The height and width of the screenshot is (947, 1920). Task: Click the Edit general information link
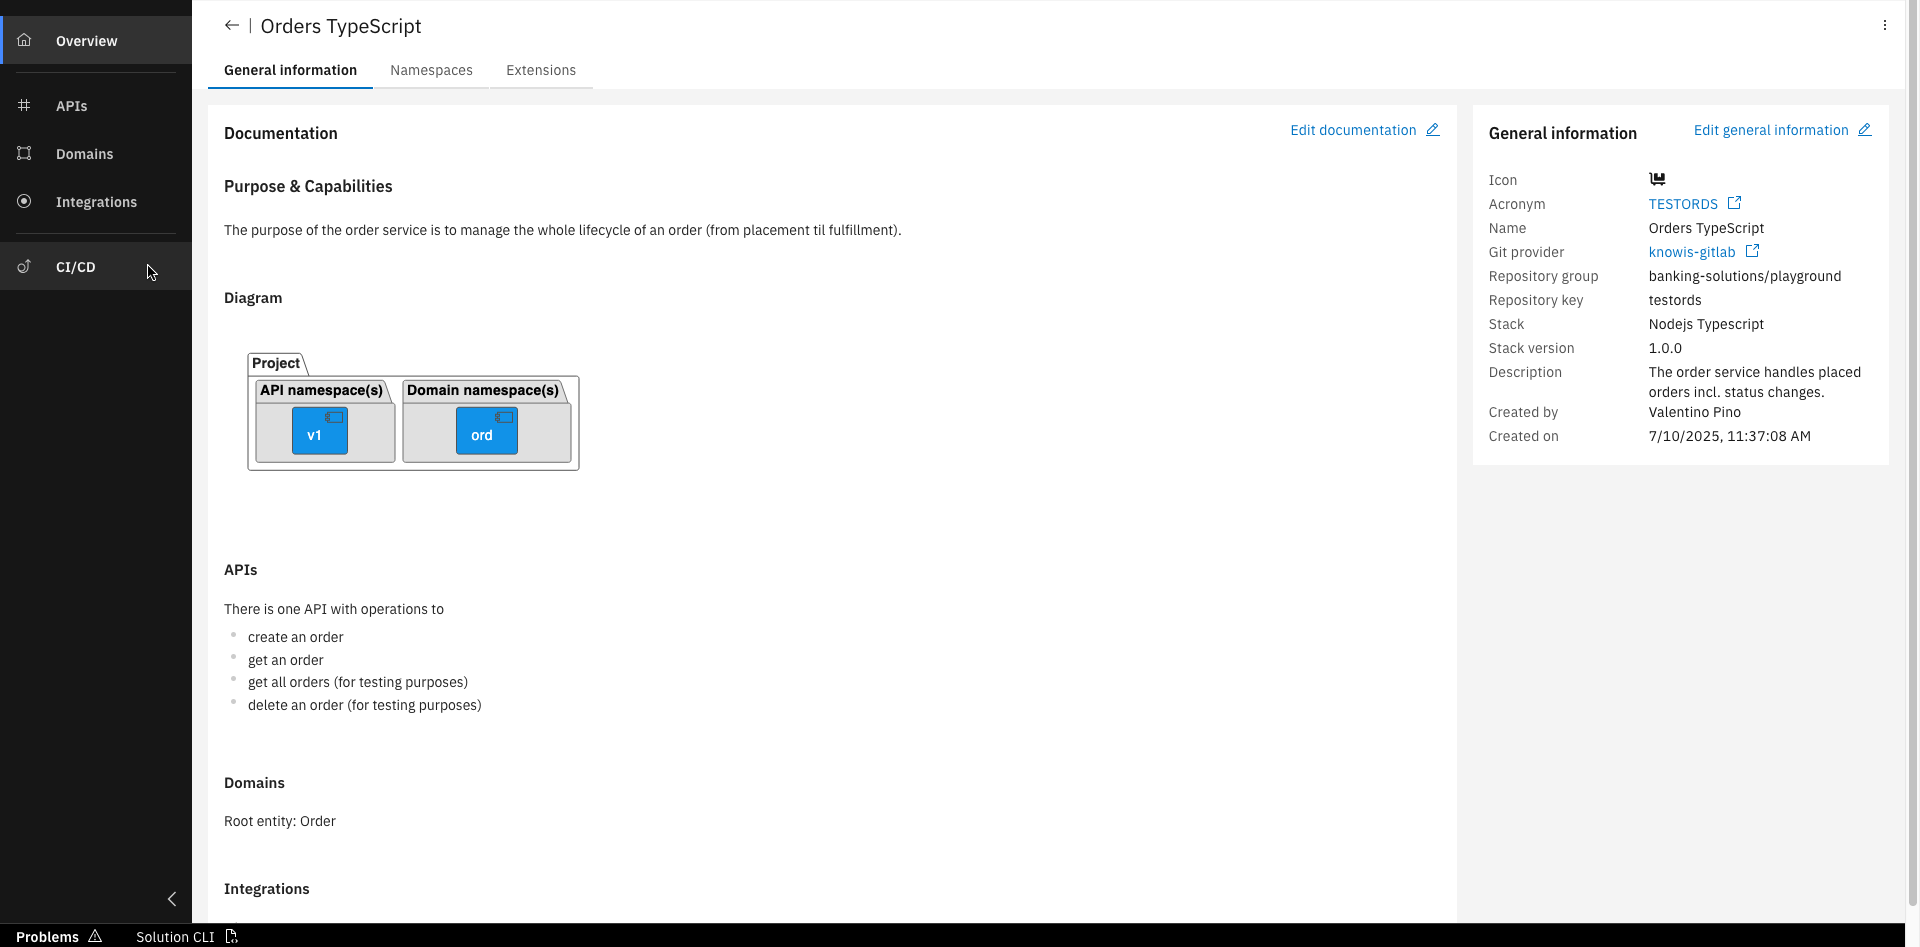coord(1771,130)
